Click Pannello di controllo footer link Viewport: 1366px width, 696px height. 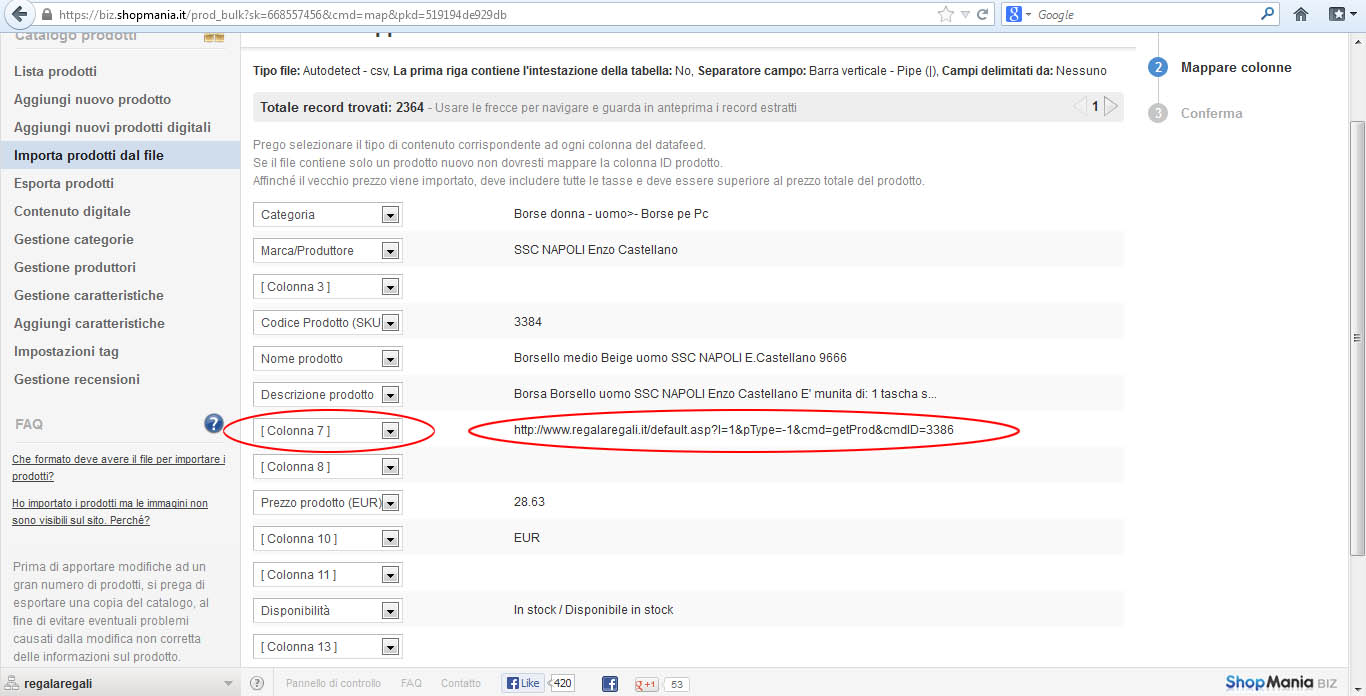pos(333,683)
